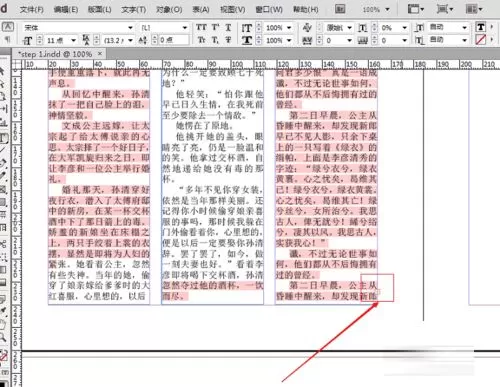
Task: Click the font size icon
Action: tap(28, 41)
